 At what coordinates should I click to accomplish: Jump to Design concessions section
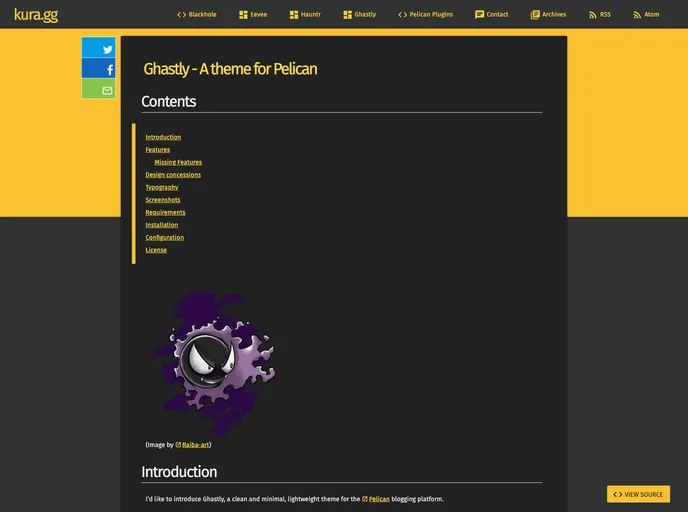point(173,175)
